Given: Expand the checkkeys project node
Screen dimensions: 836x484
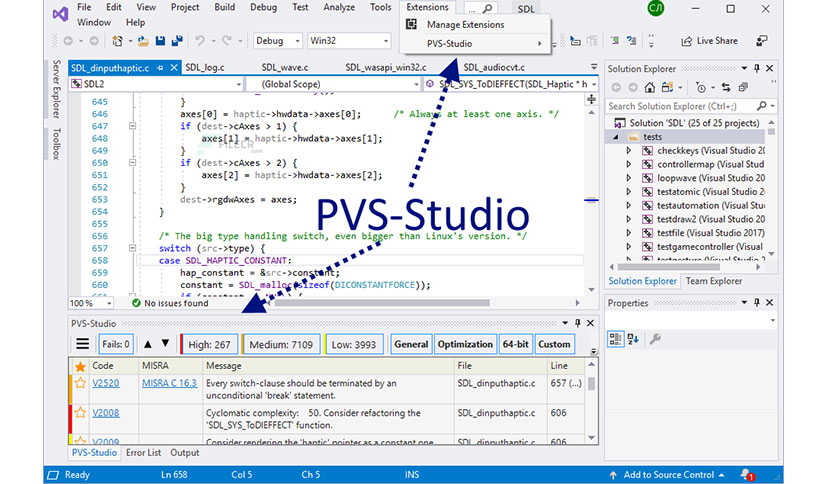Looking at the screenshot, I should point(629,151).
